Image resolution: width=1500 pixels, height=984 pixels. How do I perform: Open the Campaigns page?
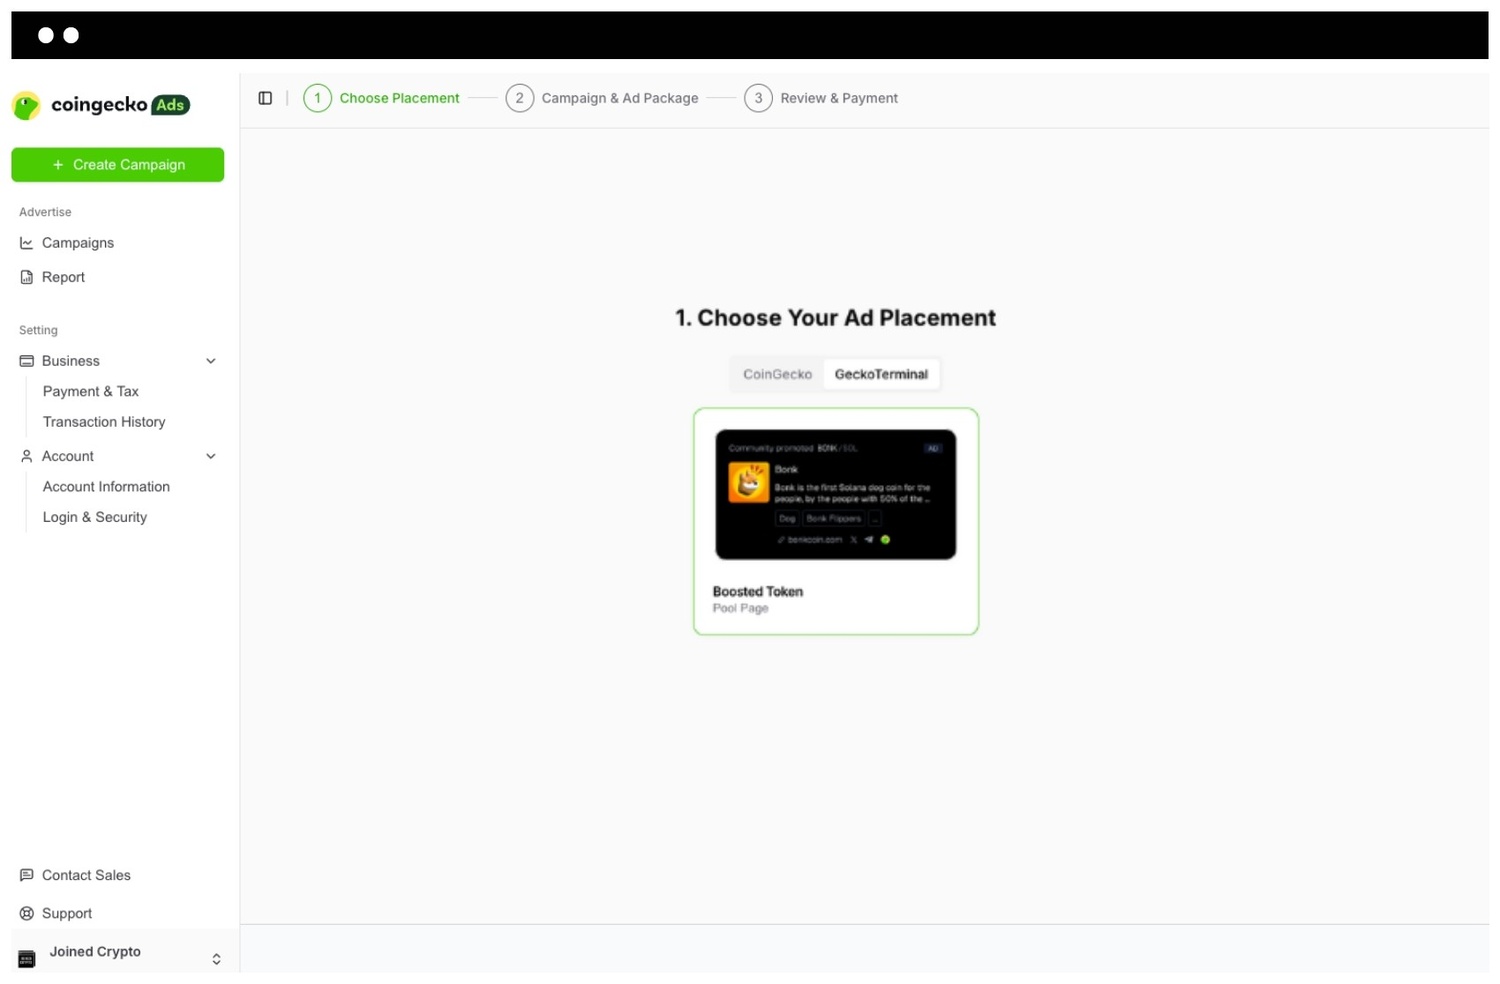(78, 243)
